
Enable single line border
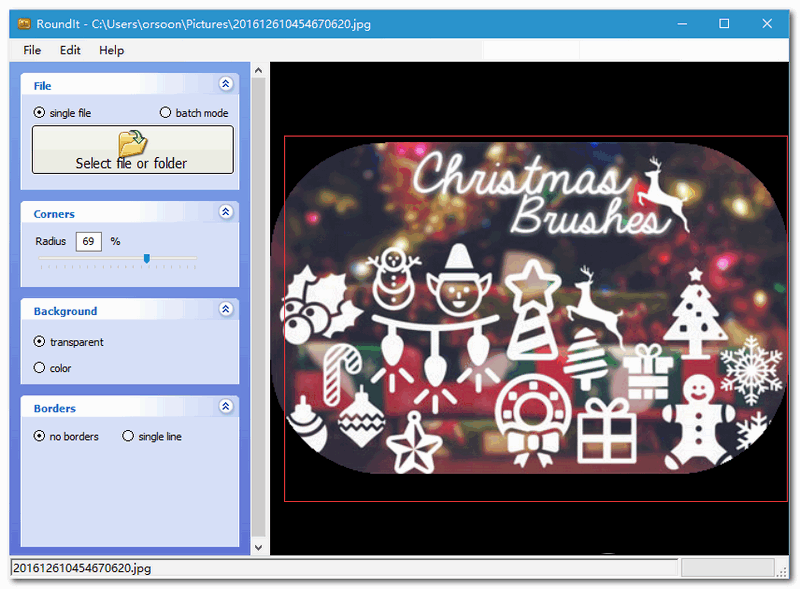pyautogui.click(x=128, y=436)
